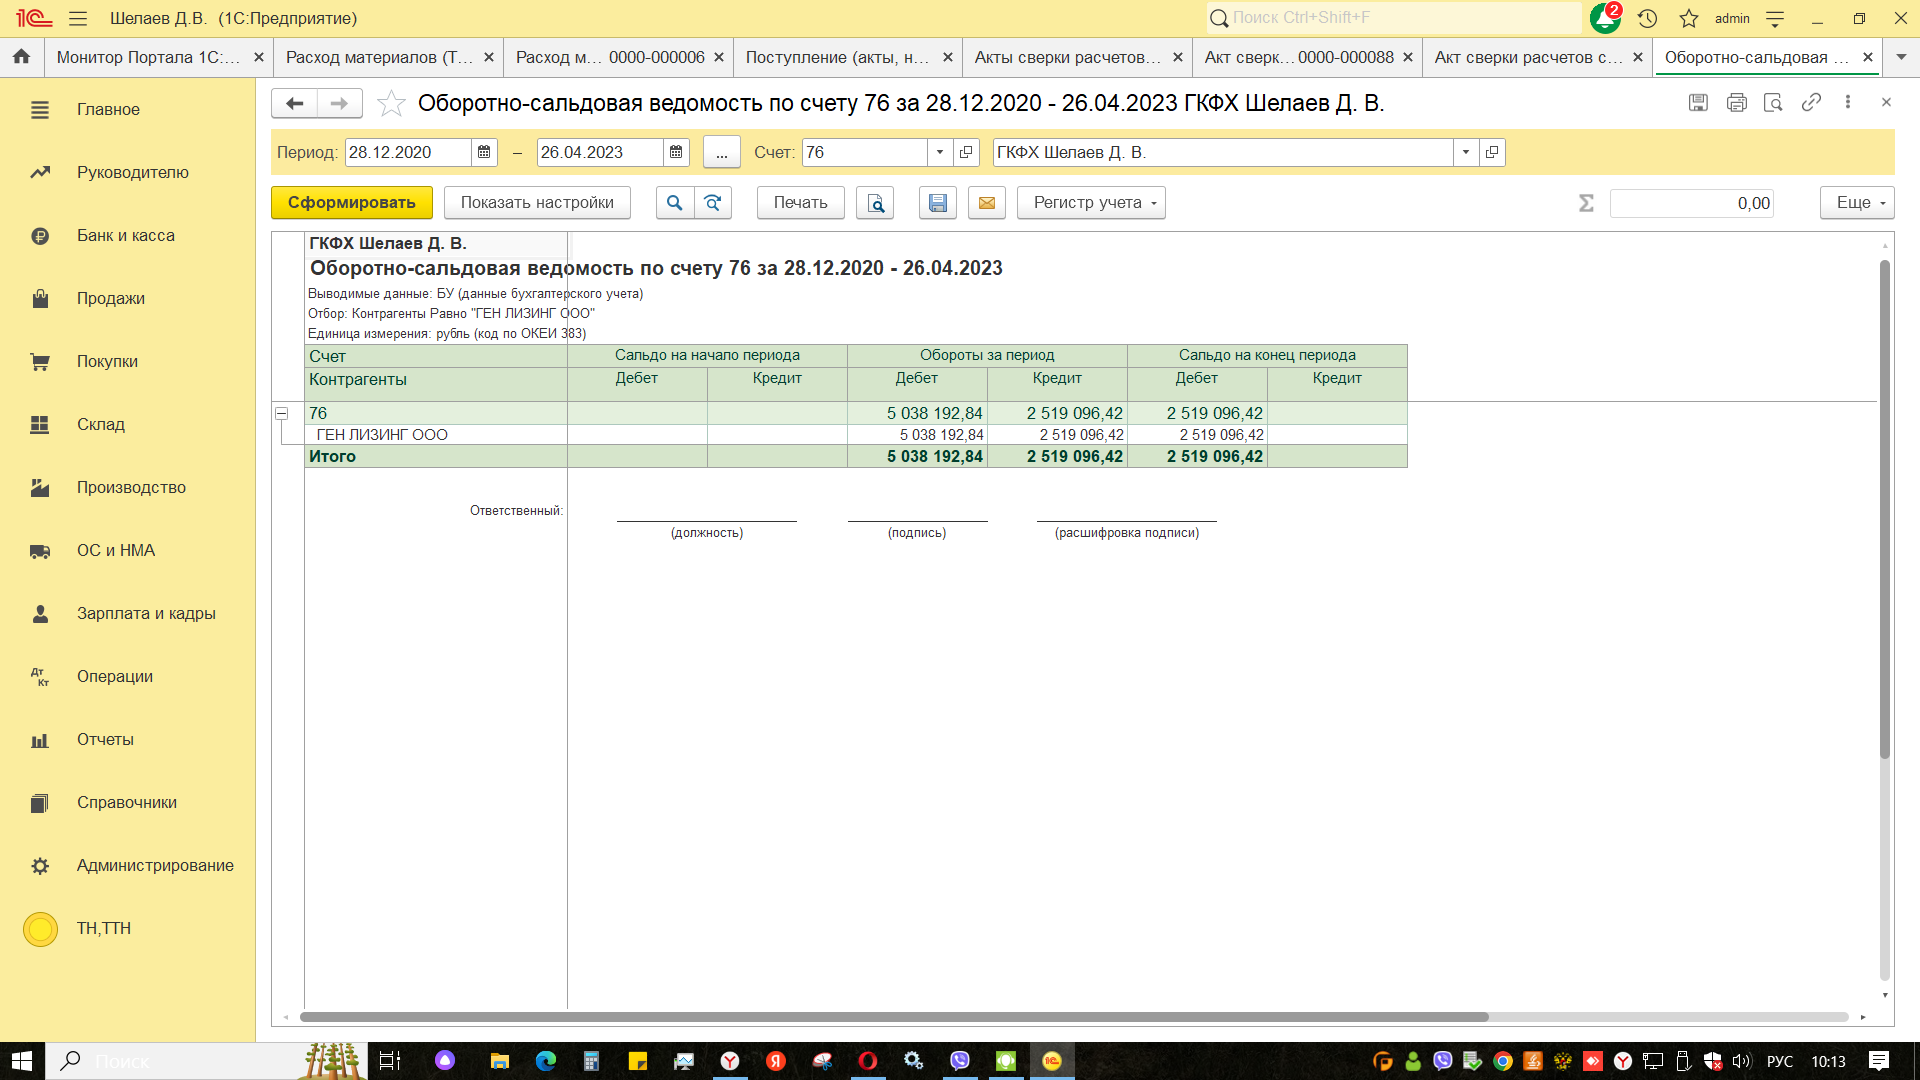The image size is (1920, 1080).
Task: Open the tabs list dropdown arrow
Action: tap(1901, 57)
